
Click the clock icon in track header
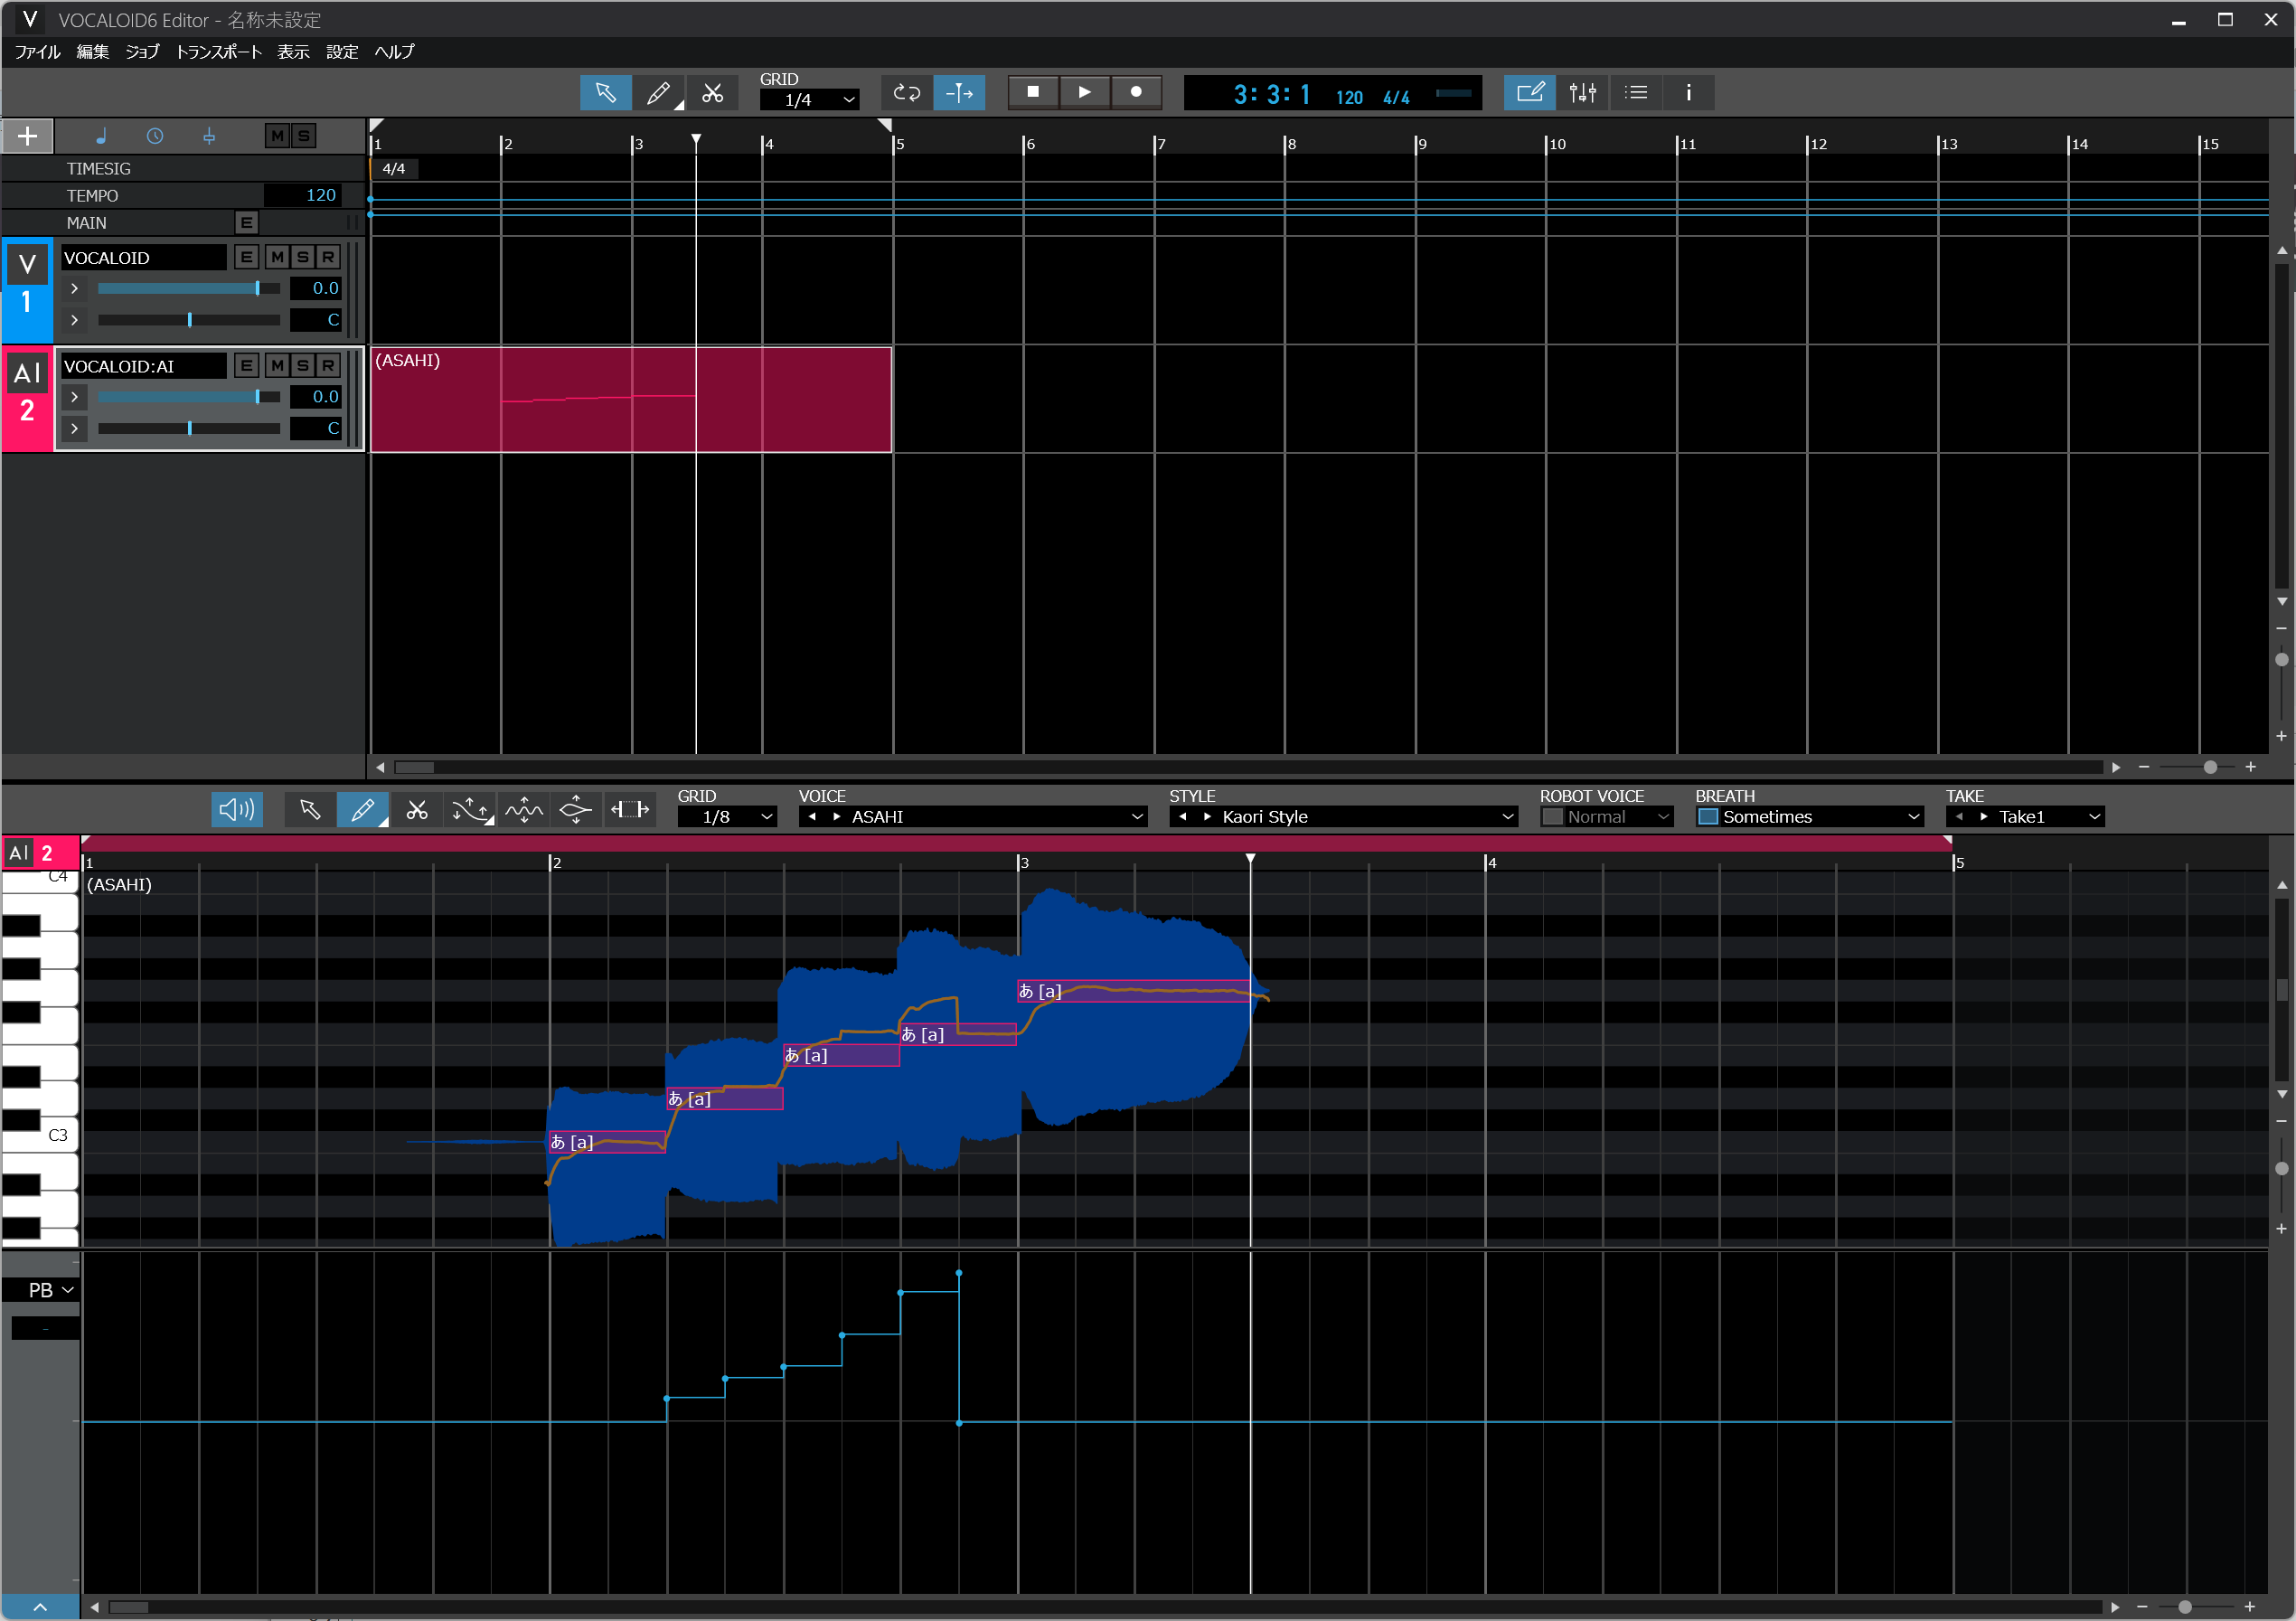coord(155,136)
